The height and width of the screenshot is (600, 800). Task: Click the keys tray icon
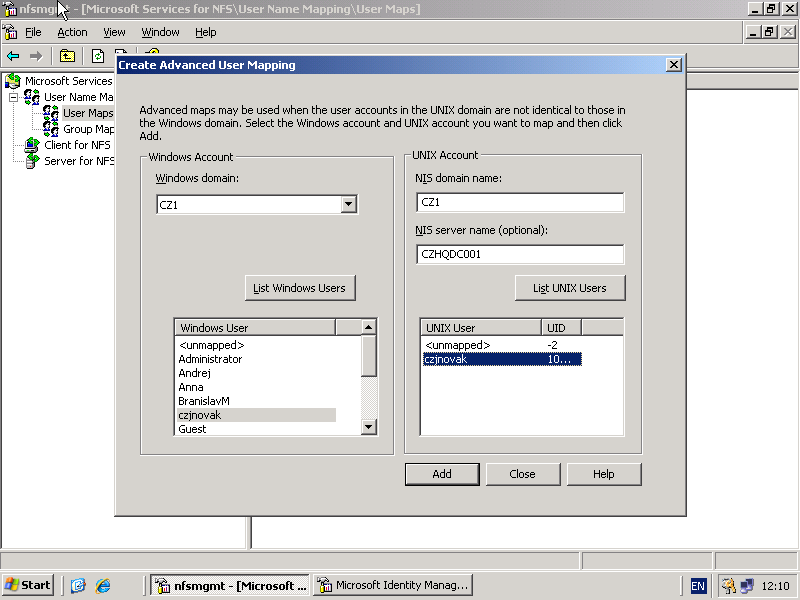pyautogui.click(x=729, y=586)
